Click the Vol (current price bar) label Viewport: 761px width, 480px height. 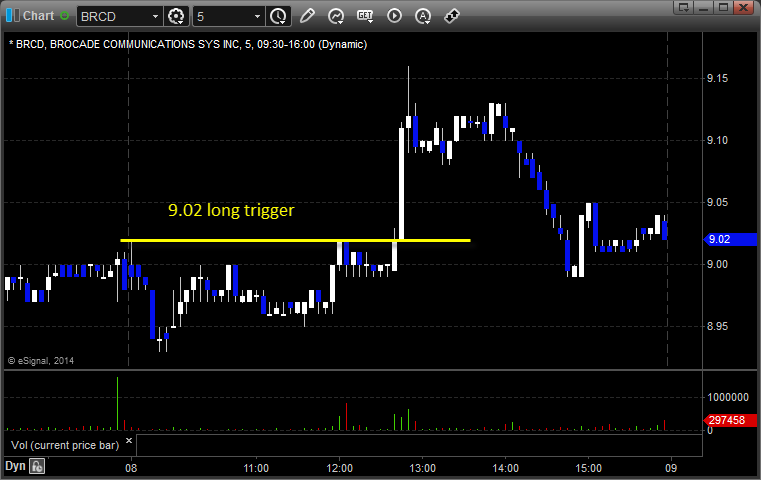coord(65,445)
